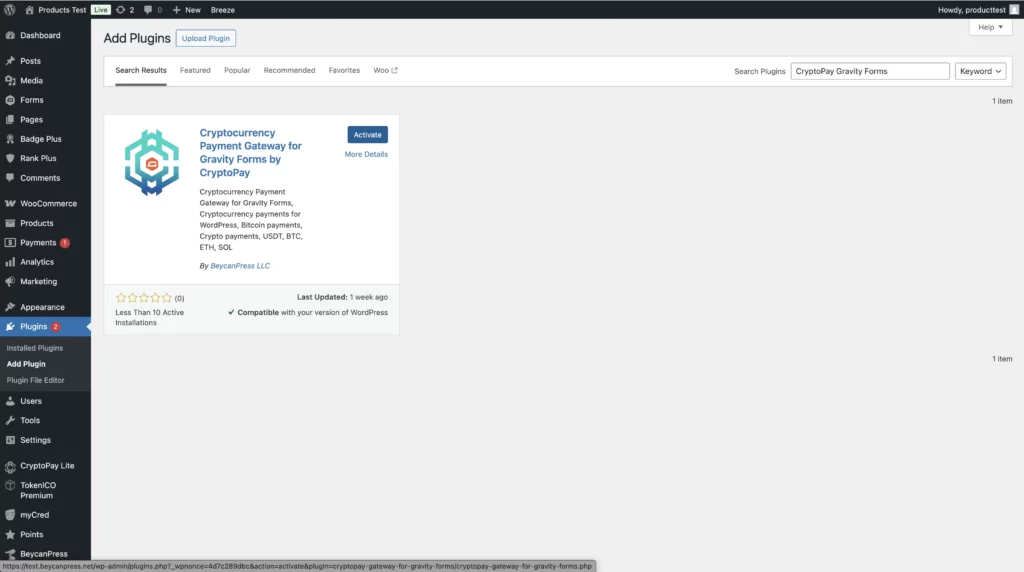Switch to the Featured plugins tab
Screen dimensions: 1024x572
pos(195,71)
